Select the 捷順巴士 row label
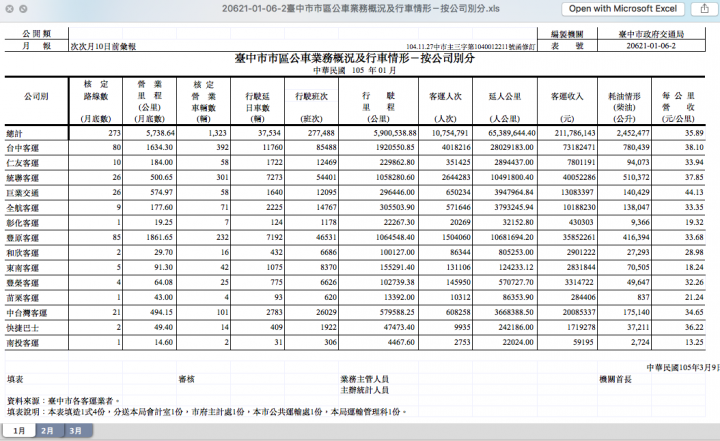 pos(22,328)
